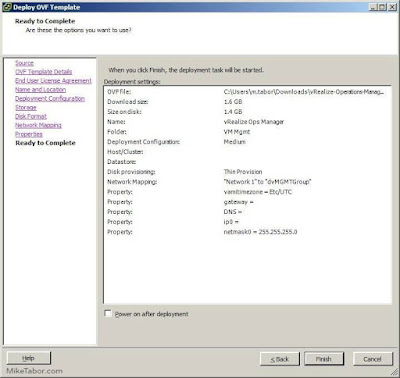Click the Back button

pos(280,359)
